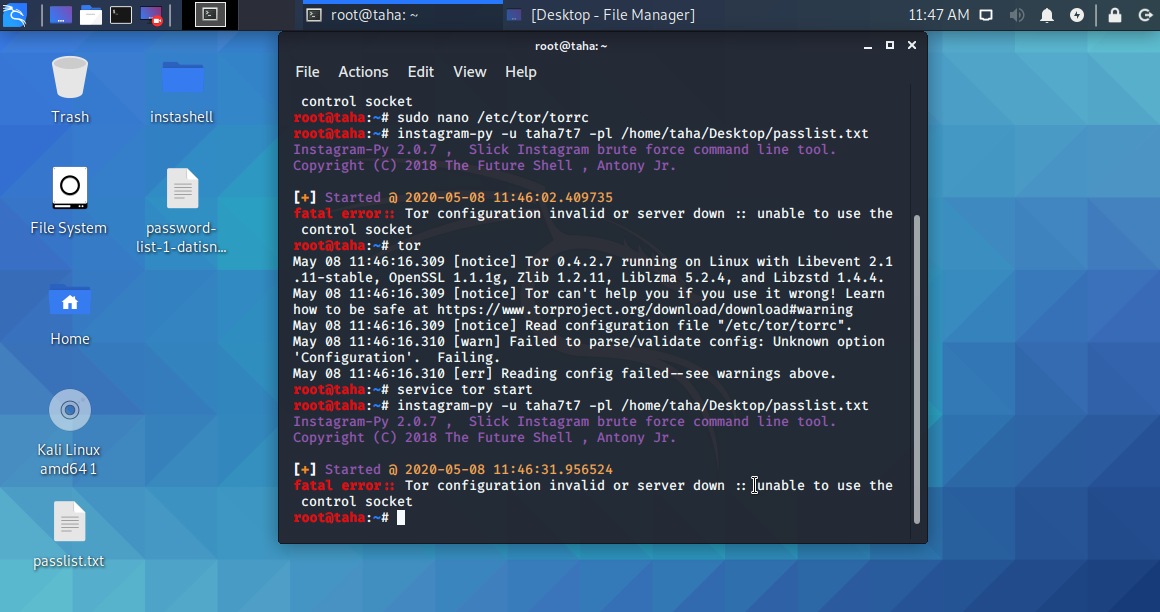Open the notifications bell icon
The height and width of the screenshot is (612, 1160).
tap(1047, 15)
